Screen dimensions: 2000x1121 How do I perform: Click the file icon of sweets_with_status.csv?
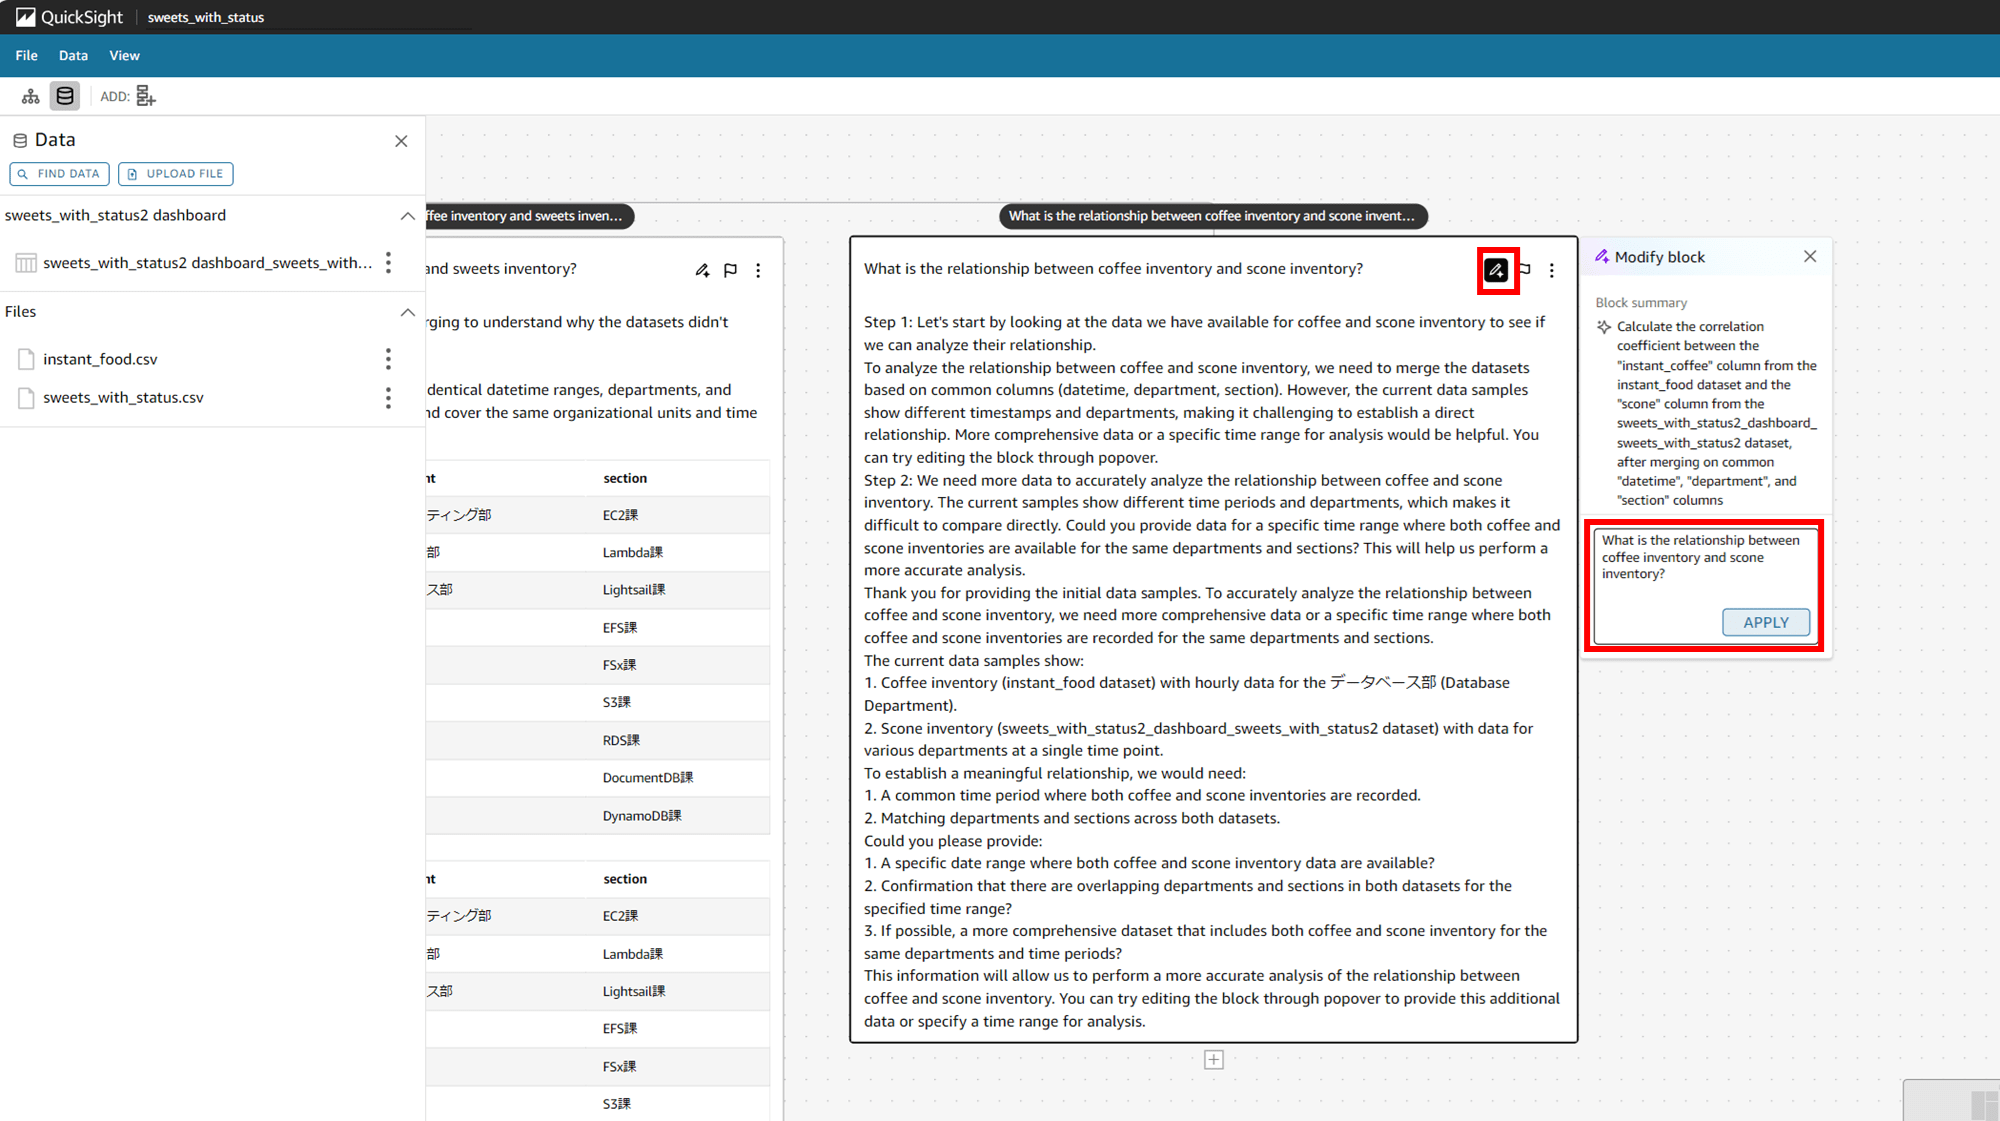click(x=26, y=398)
